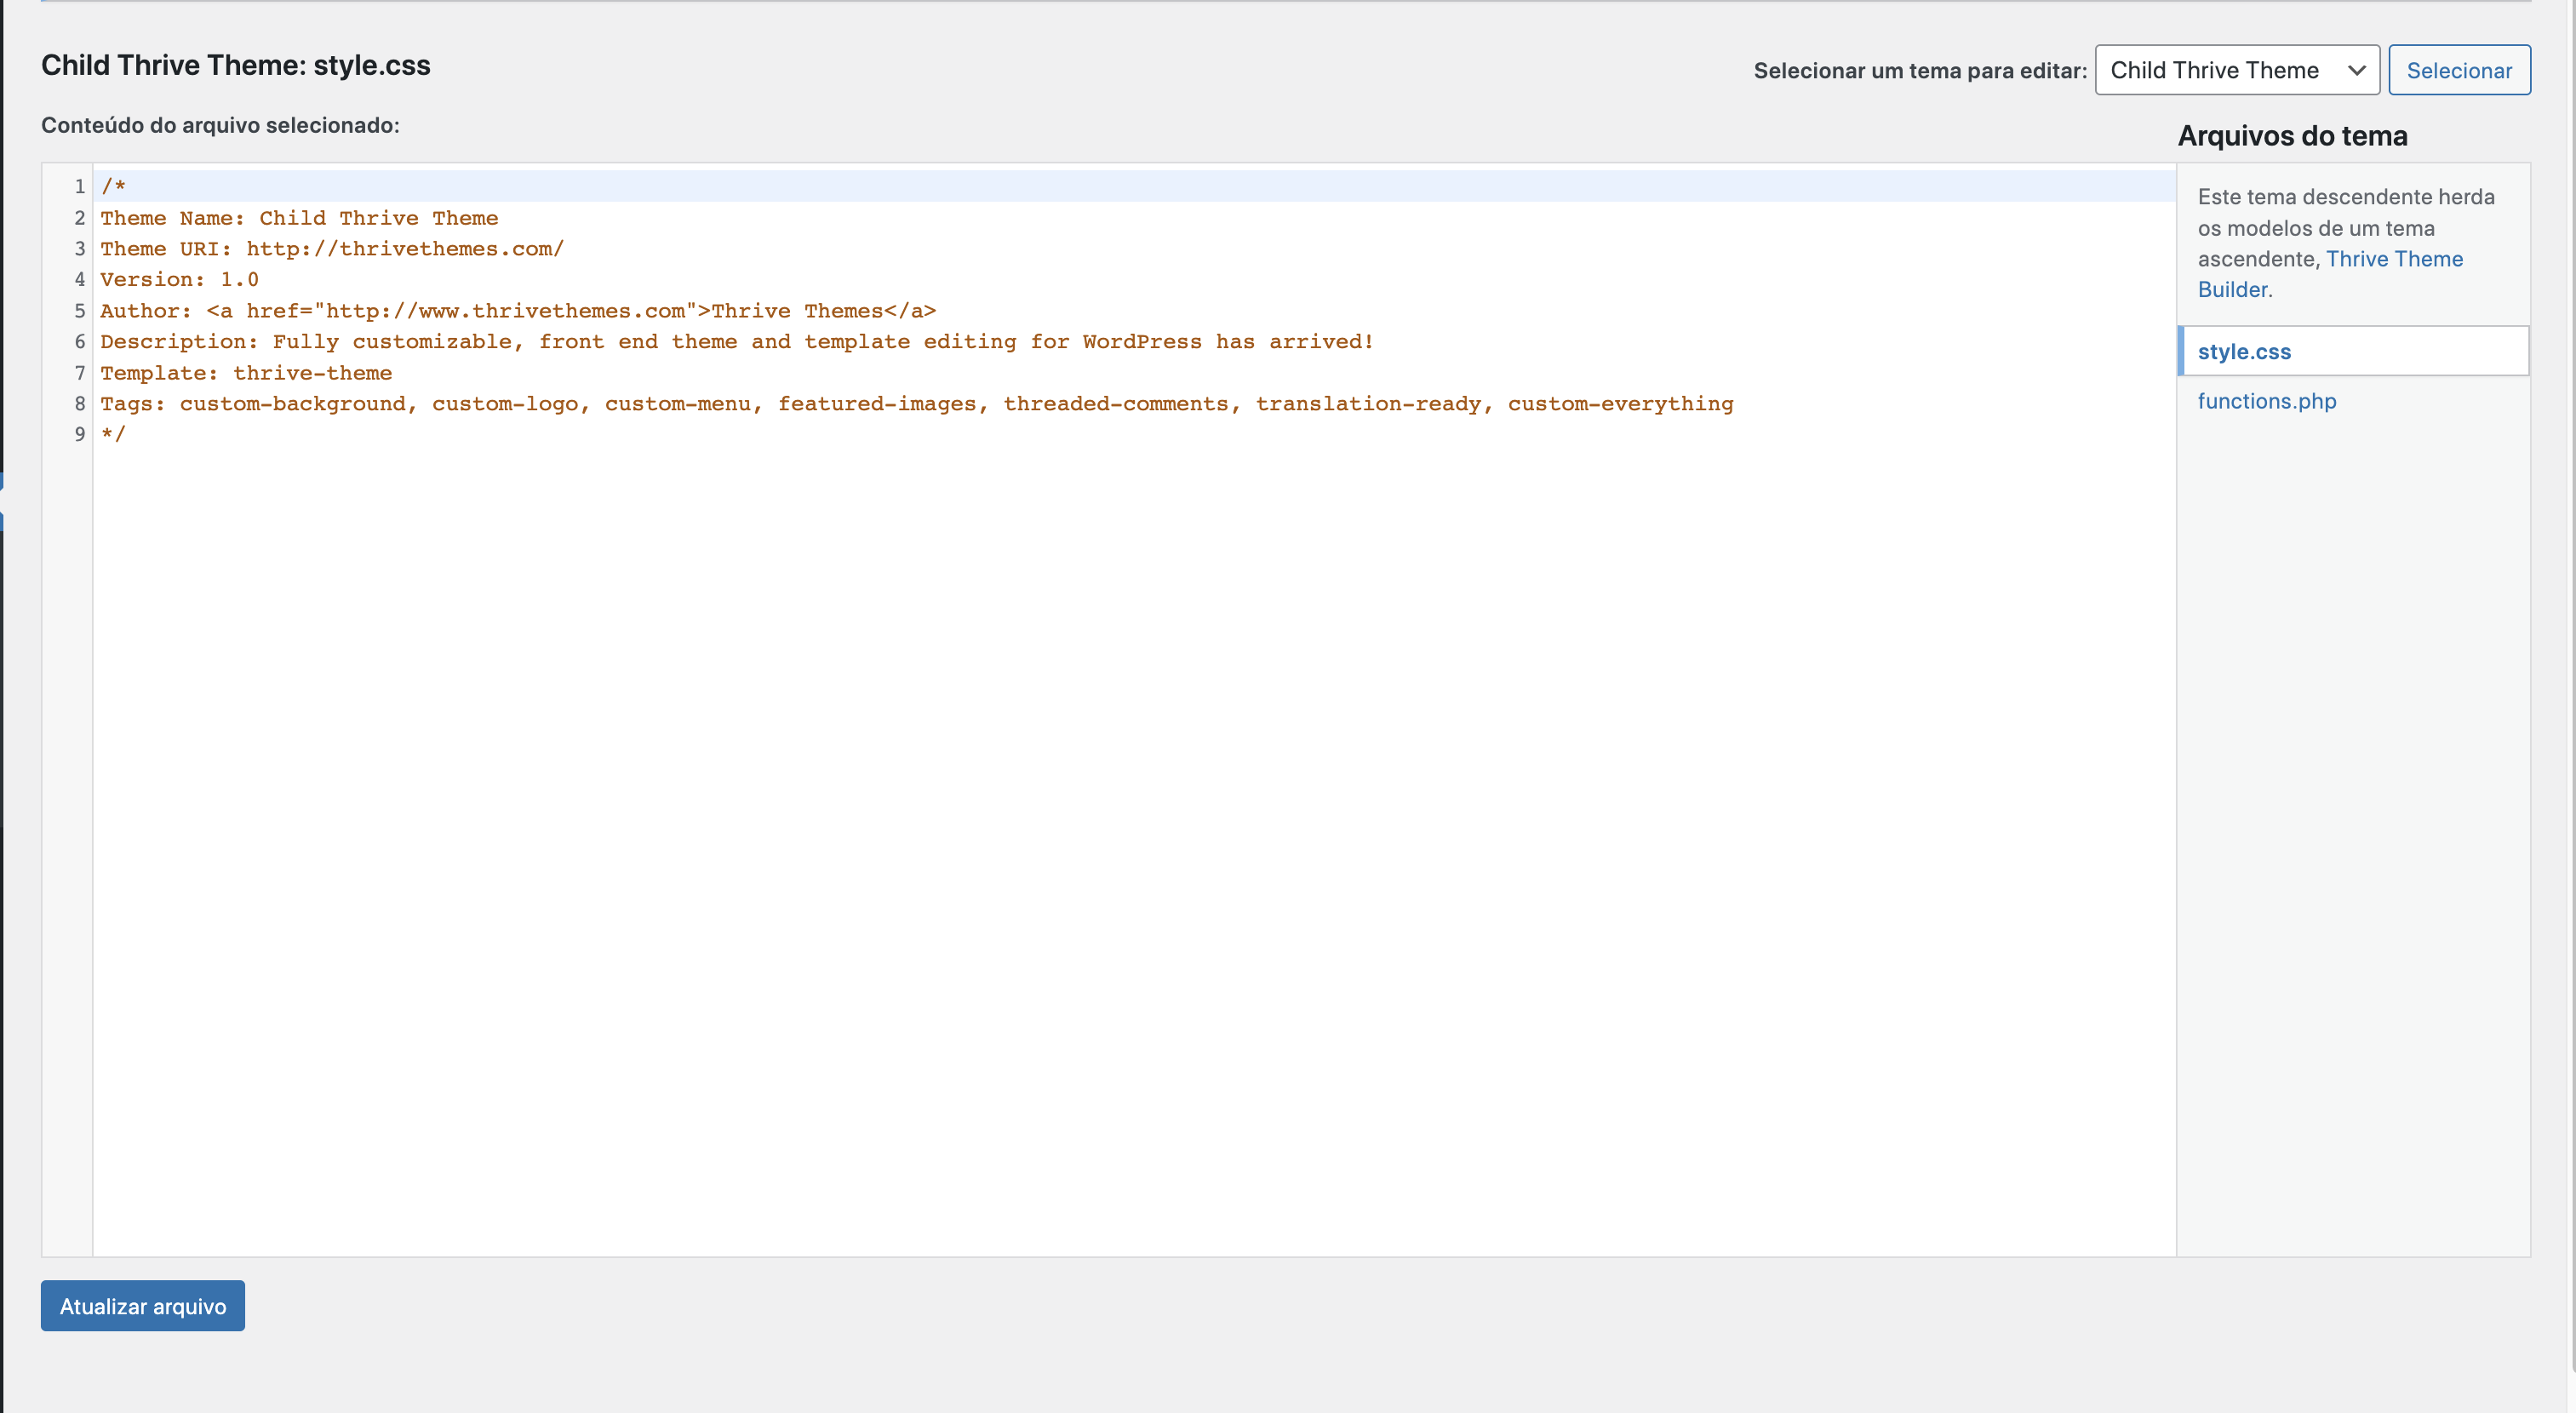Click the 'Arquivos do tema' heading
Viewport: 2576px width, 1413px height.
(2292, 135)
